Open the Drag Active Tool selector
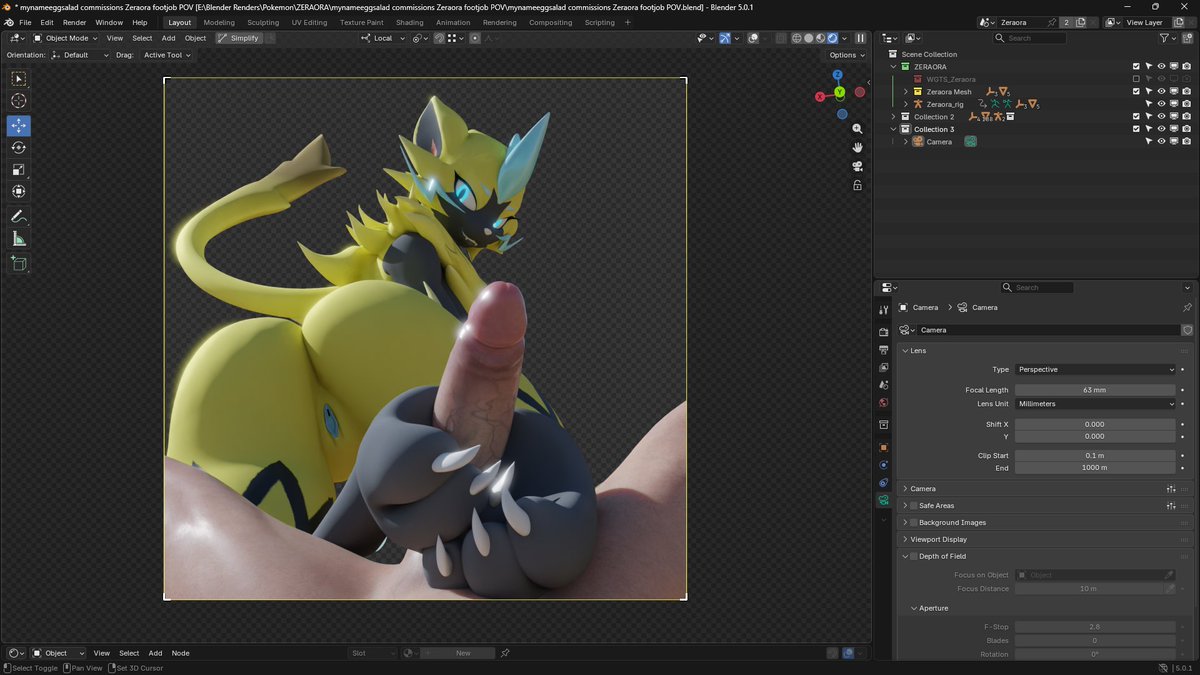This screenshot has height=675, width=1200. (x=166, y=55)
